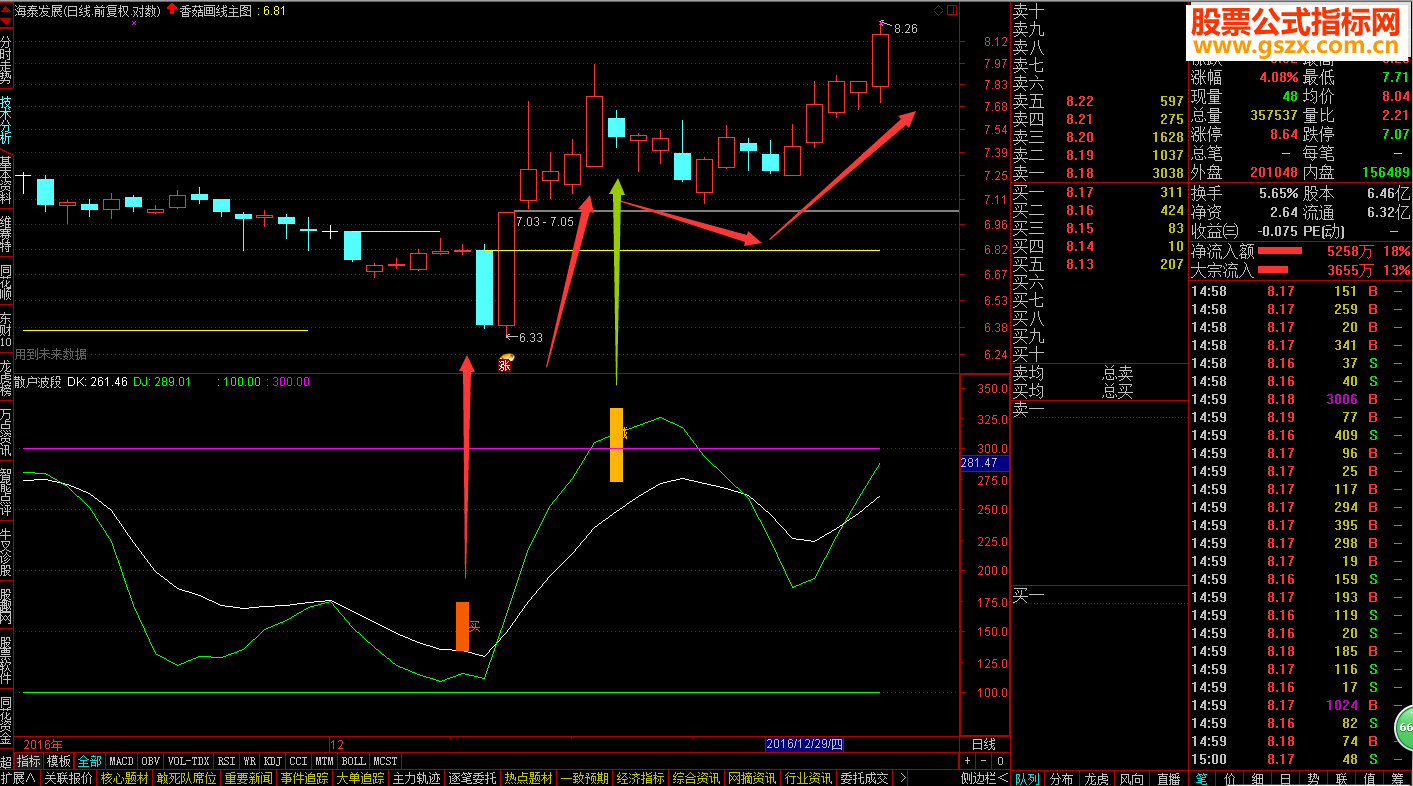Switch to MTM indicator
1413x786 pixels.
click(x=324, y=761)
